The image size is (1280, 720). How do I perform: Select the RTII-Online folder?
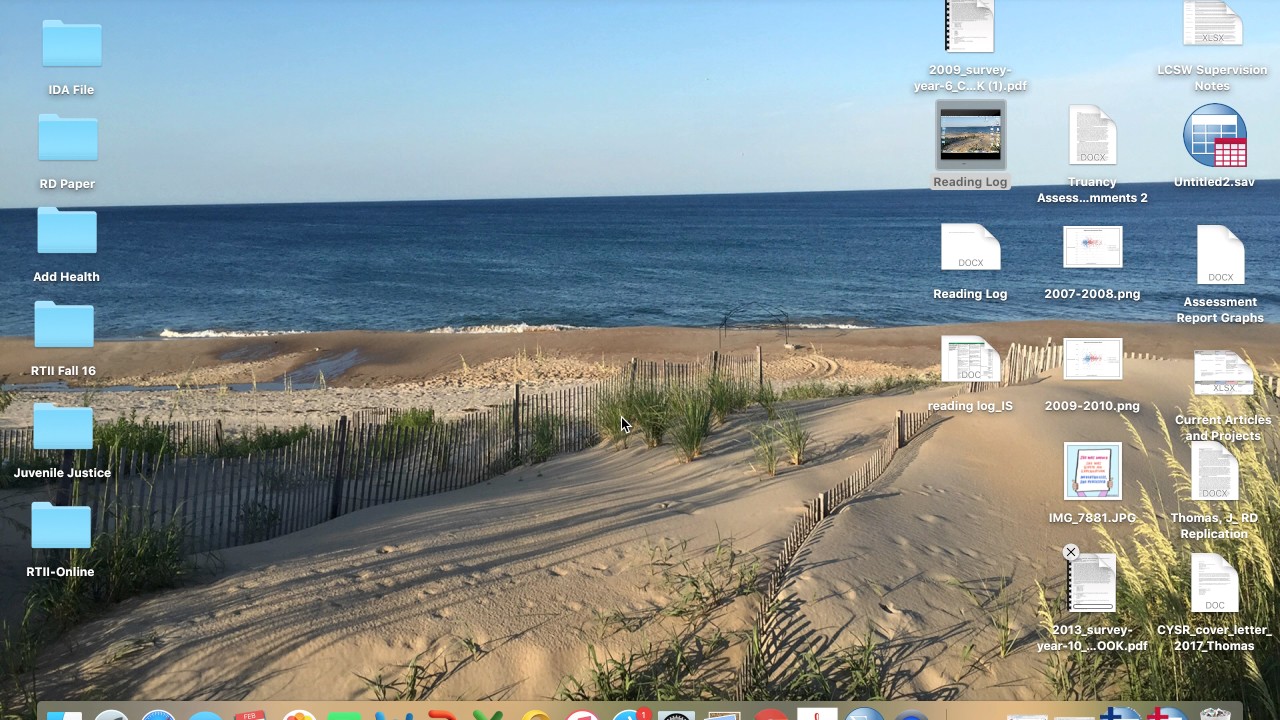61,527
